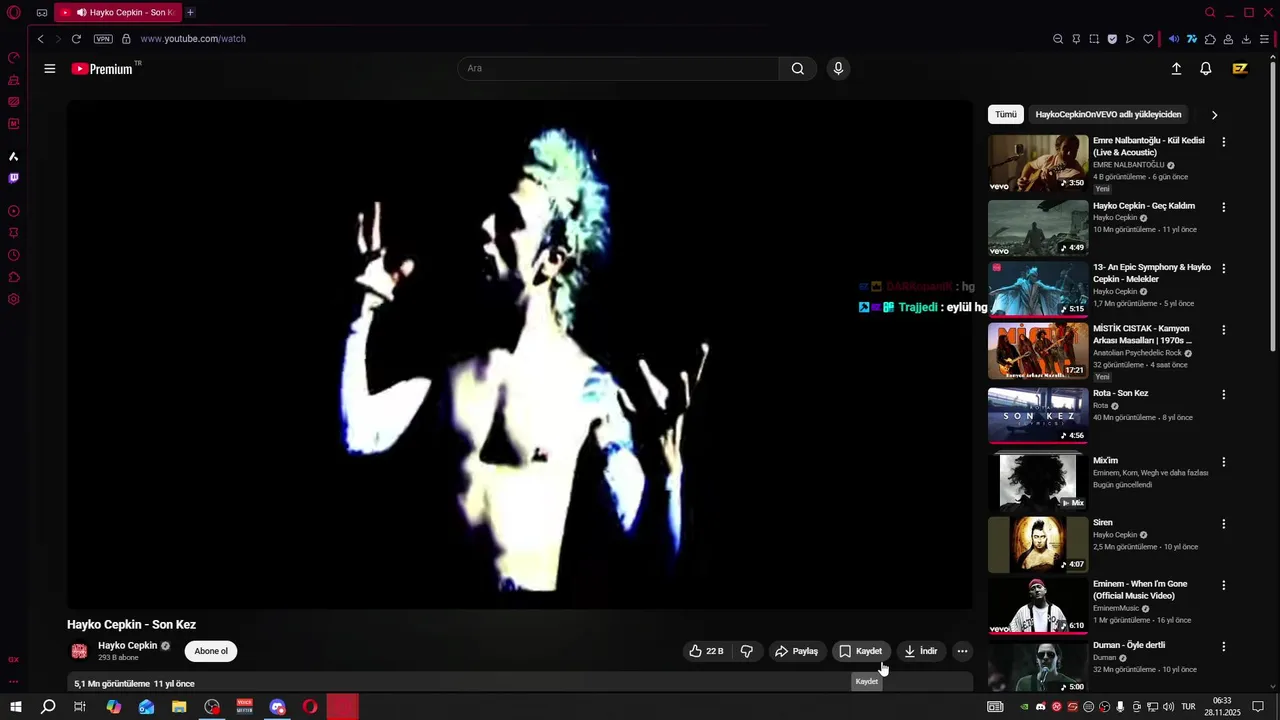The height and width of the screenshot is (720, 1280).
Task: Open options menu for Mix'im
Action: [x=1223, y=462]
